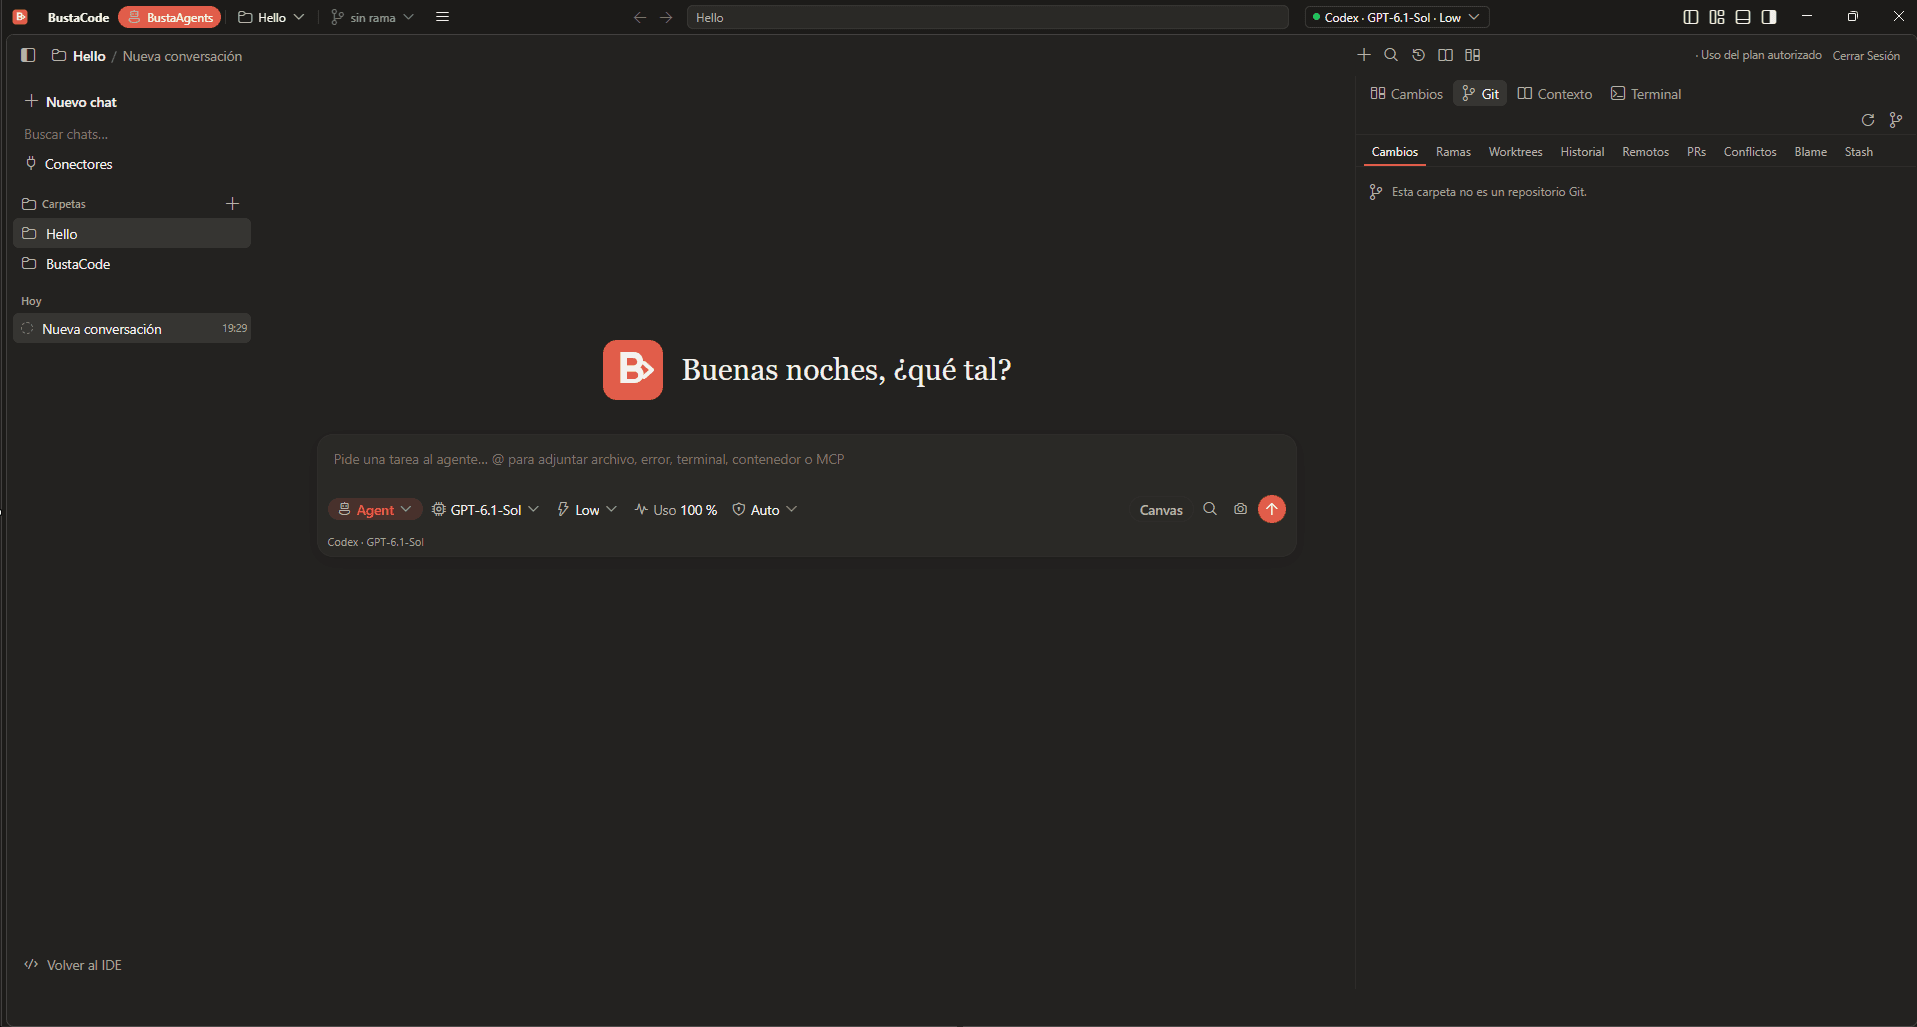Click Cerrar Sesión link

[1866, 56]
